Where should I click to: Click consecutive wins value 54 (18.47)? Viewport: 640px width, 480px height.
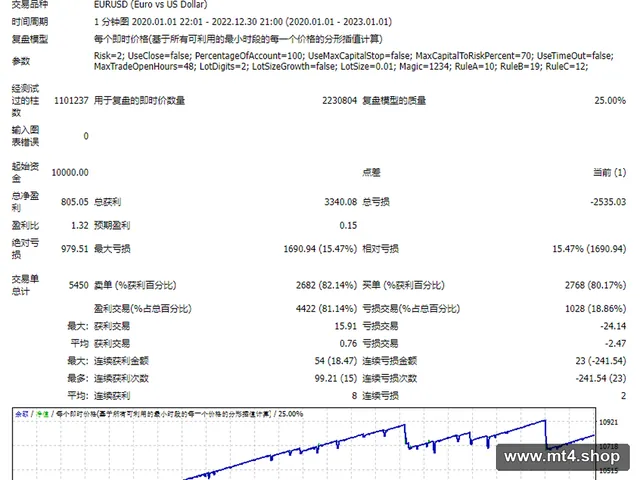[x=336, y=361]
